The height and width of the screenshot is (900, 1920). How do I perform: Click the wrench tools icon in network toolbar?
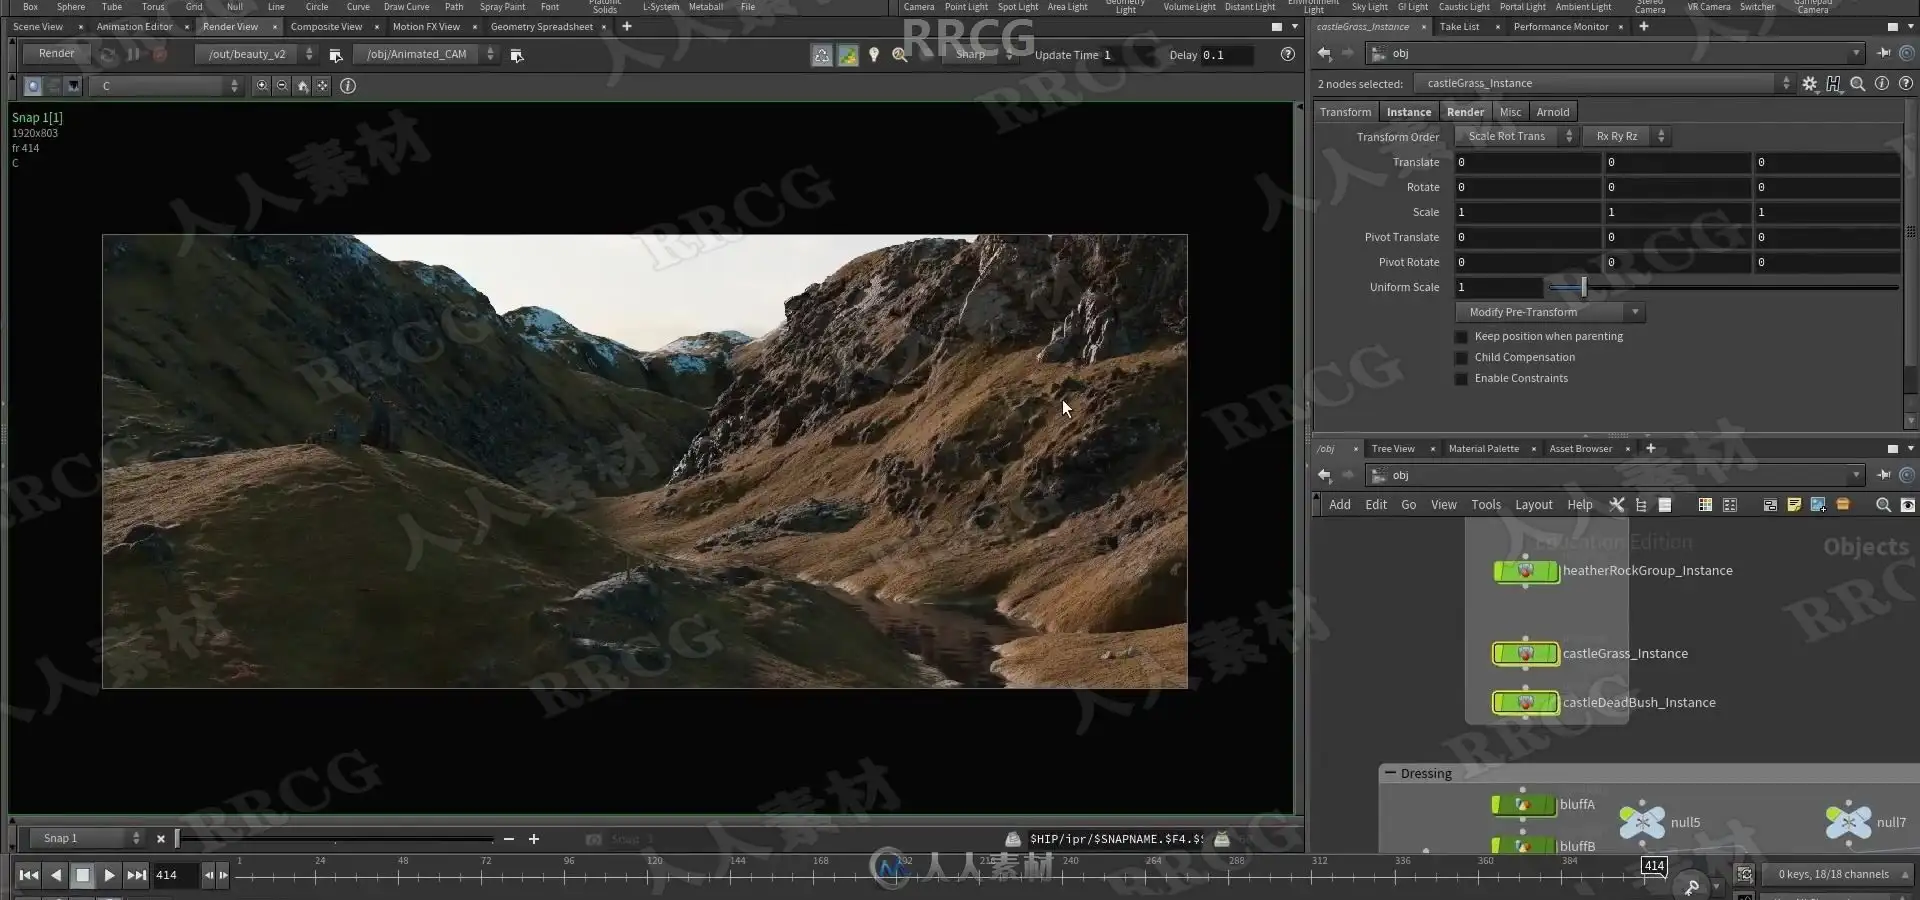click(1616, 505)
